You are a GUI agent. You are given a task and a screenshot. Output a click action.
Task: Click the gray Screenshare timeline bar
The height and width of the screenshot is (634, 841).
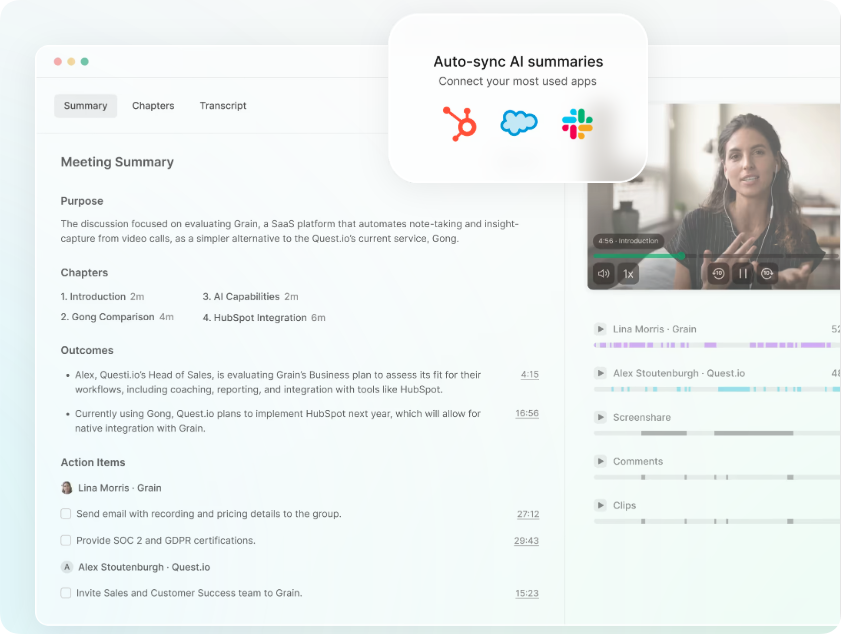click(x=717, y=433)
